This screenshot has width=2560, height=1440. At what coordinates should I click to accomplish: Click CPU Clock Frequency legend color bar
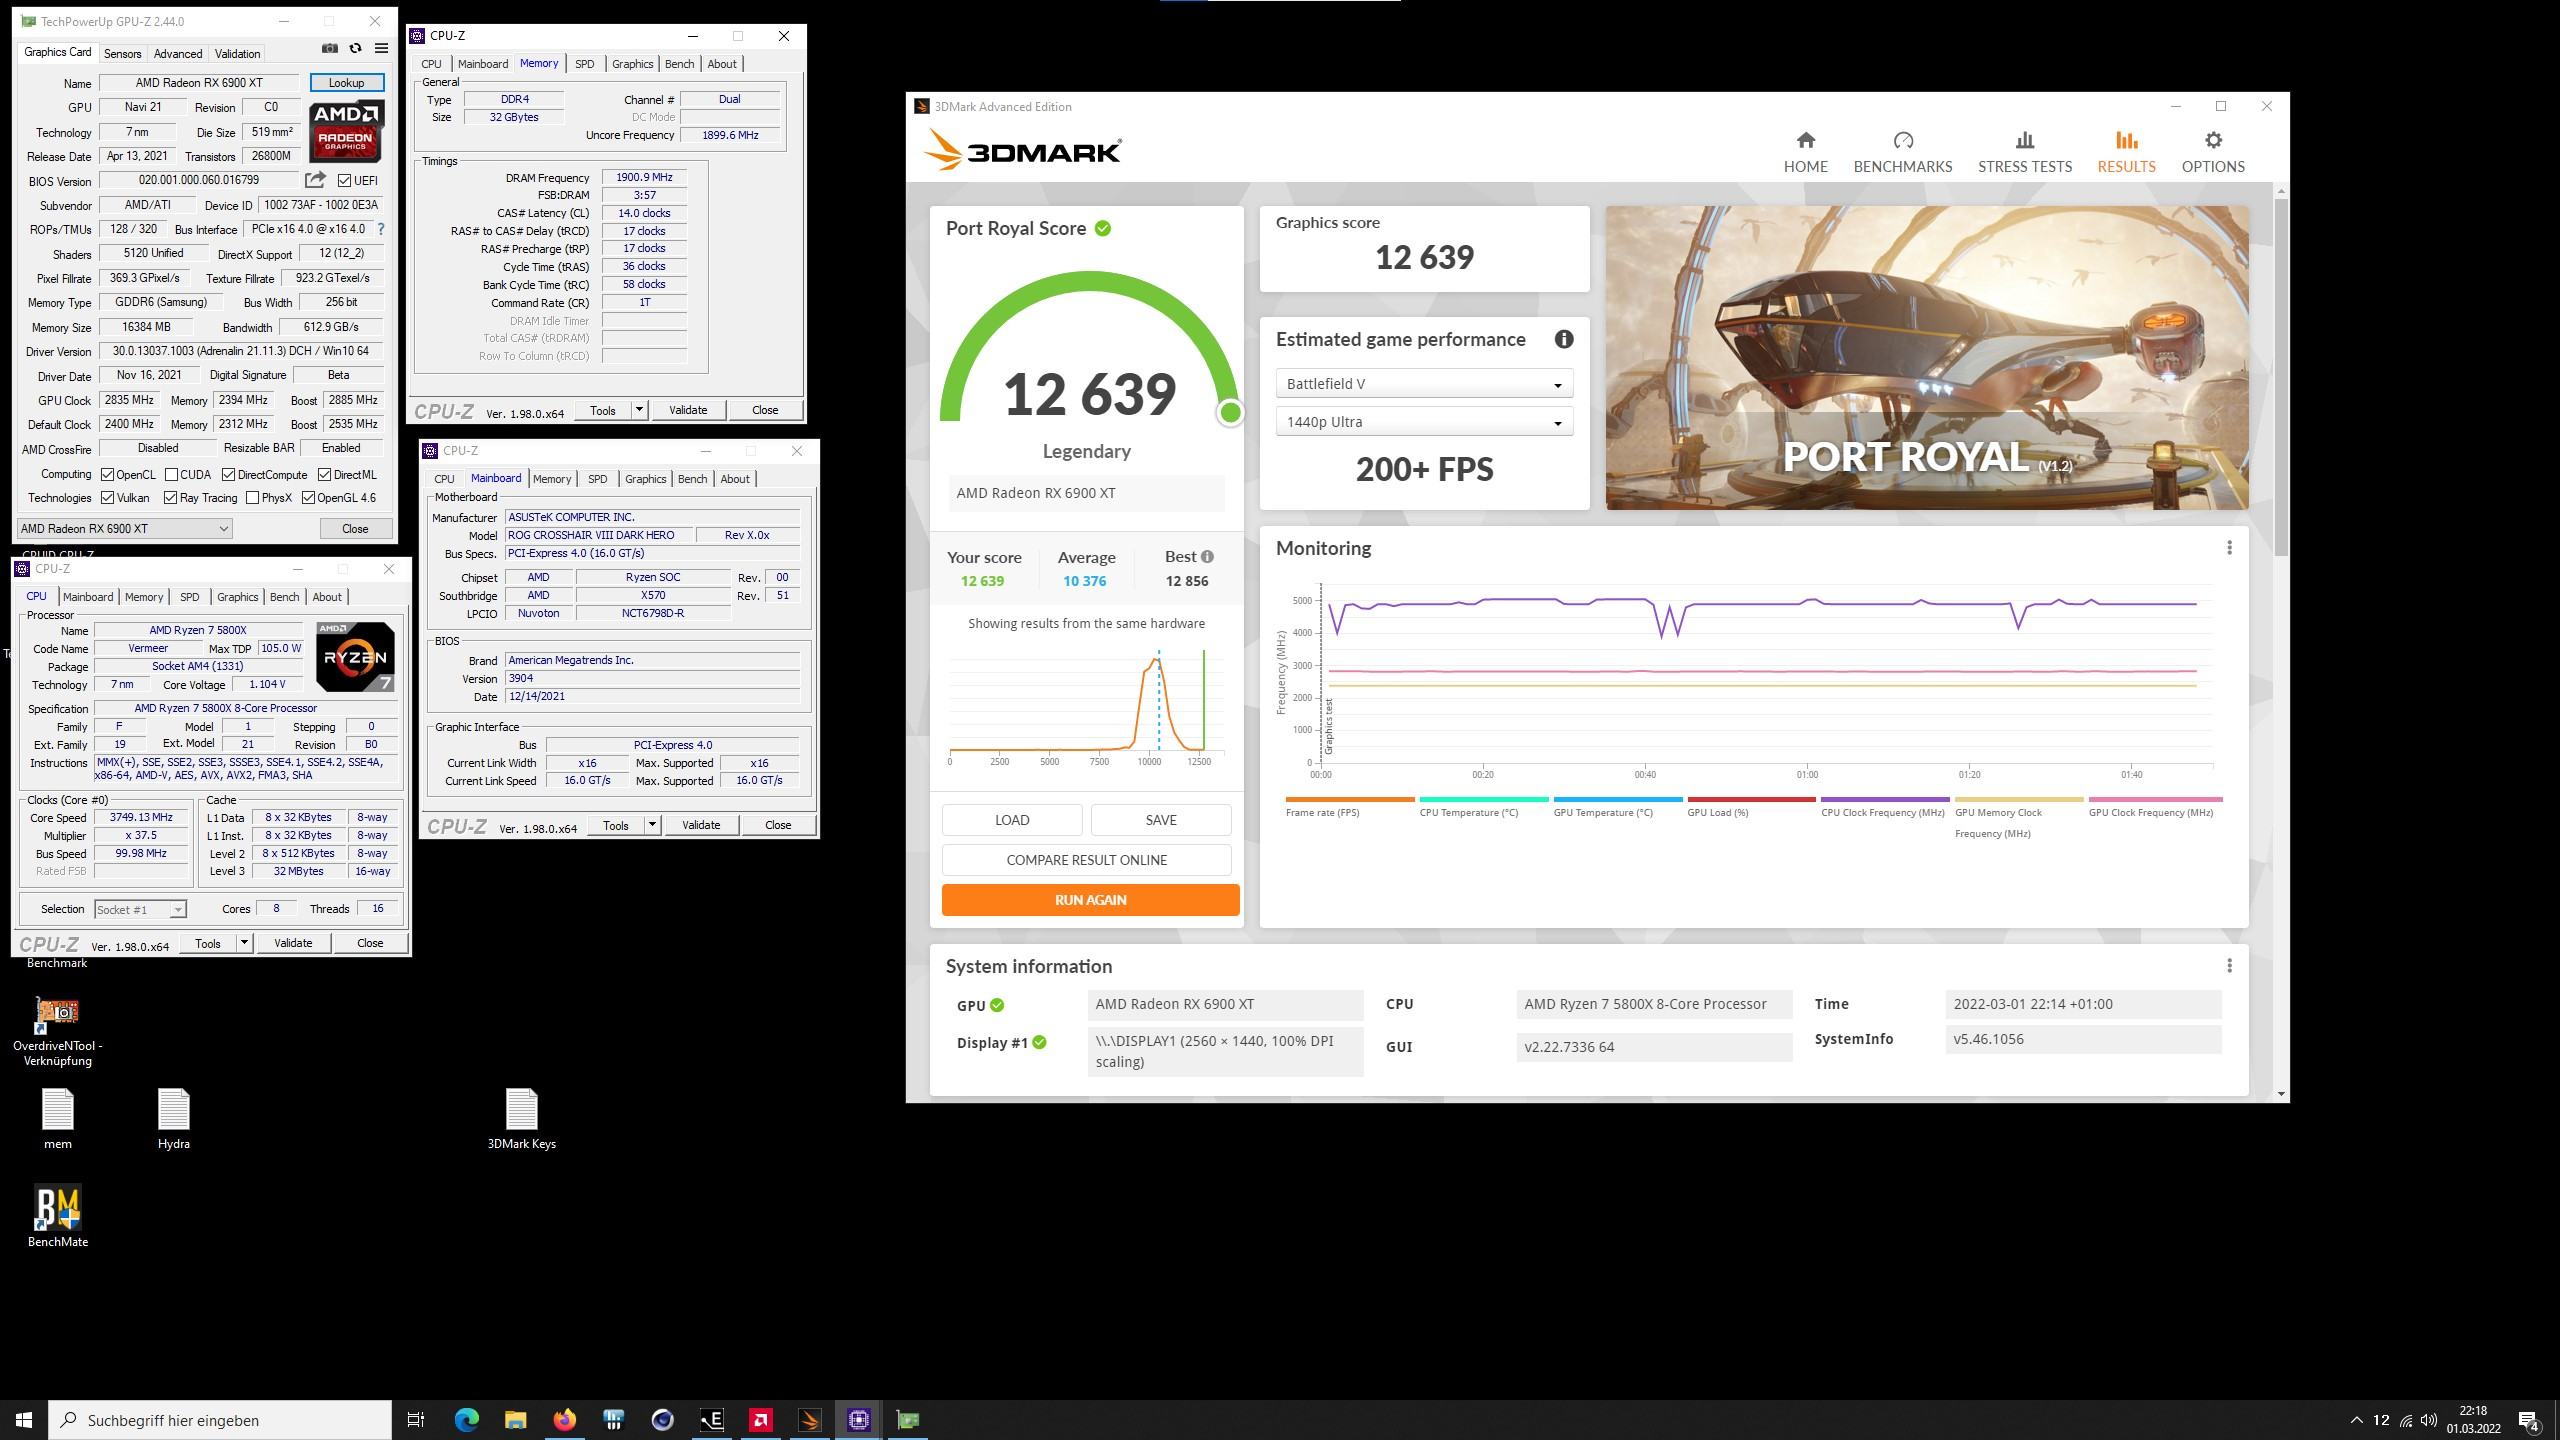tap(1885, 799)
